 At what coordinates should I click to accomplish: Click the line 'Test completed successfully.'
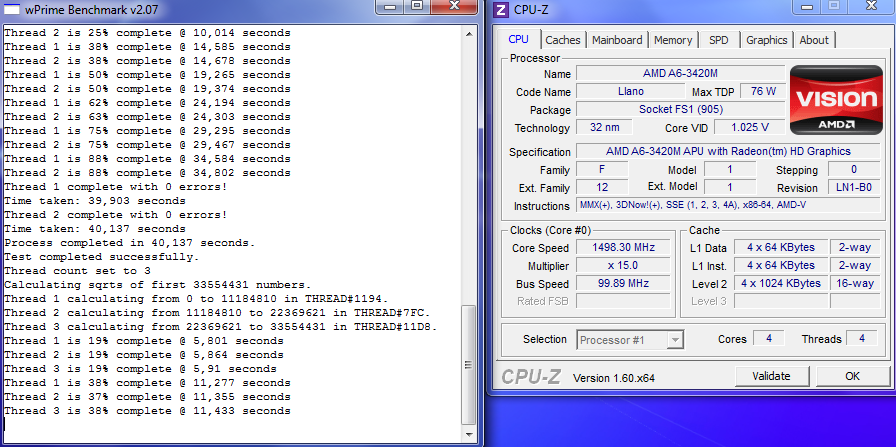point(102,257)
